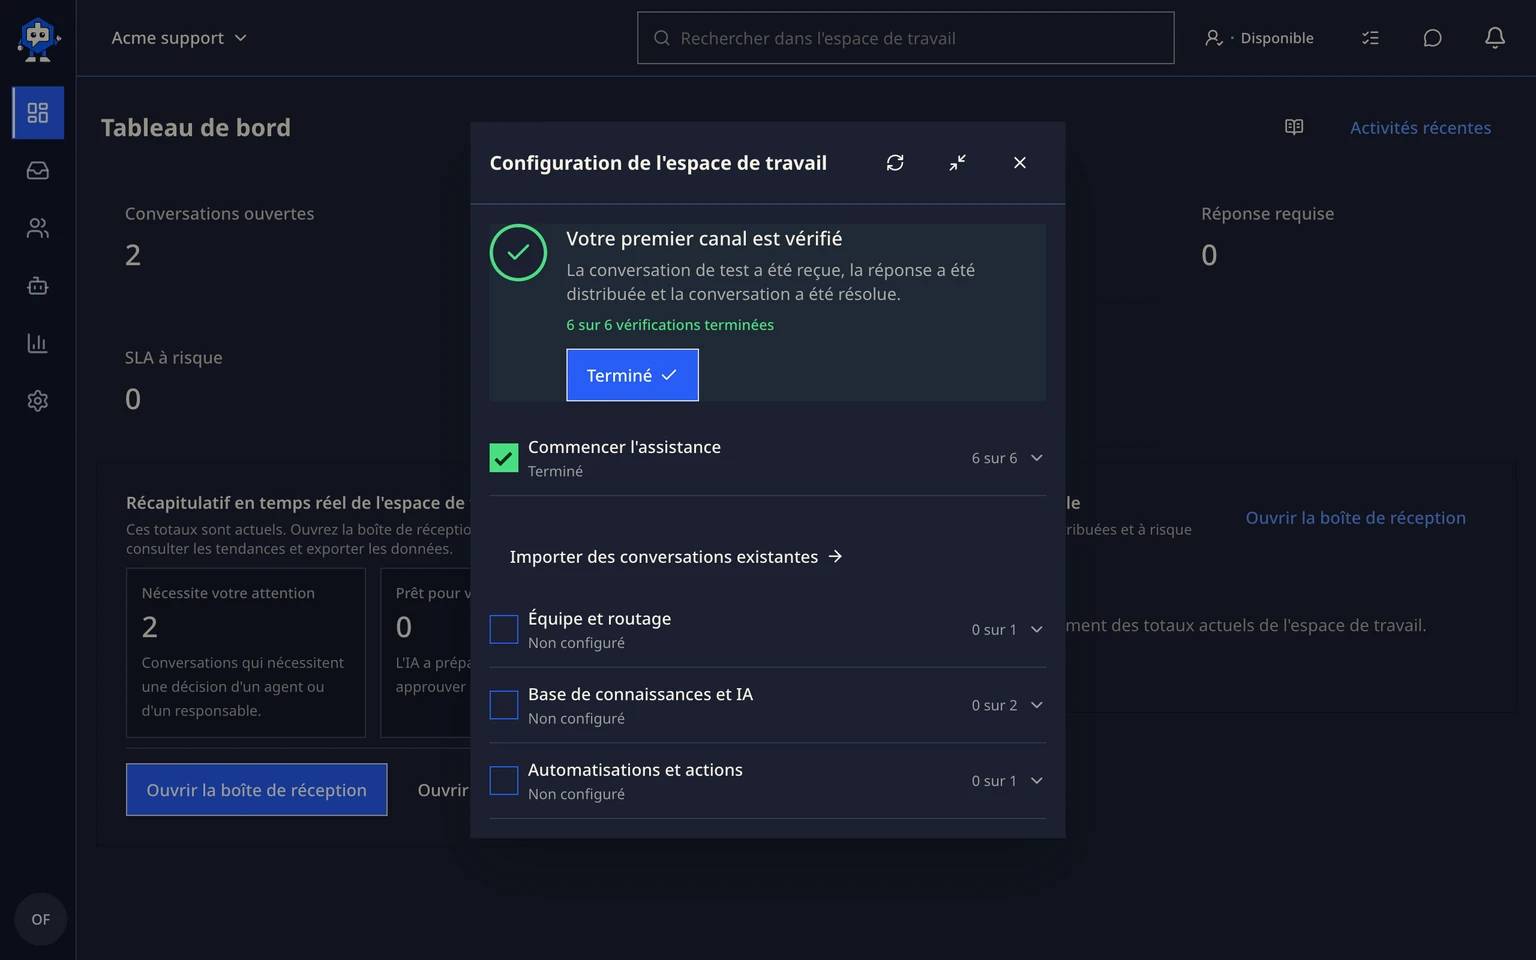
Task: Click the right-side Ouvrir la boîte de réception link
Action: pyautogui.click(x=1355, y=518)
